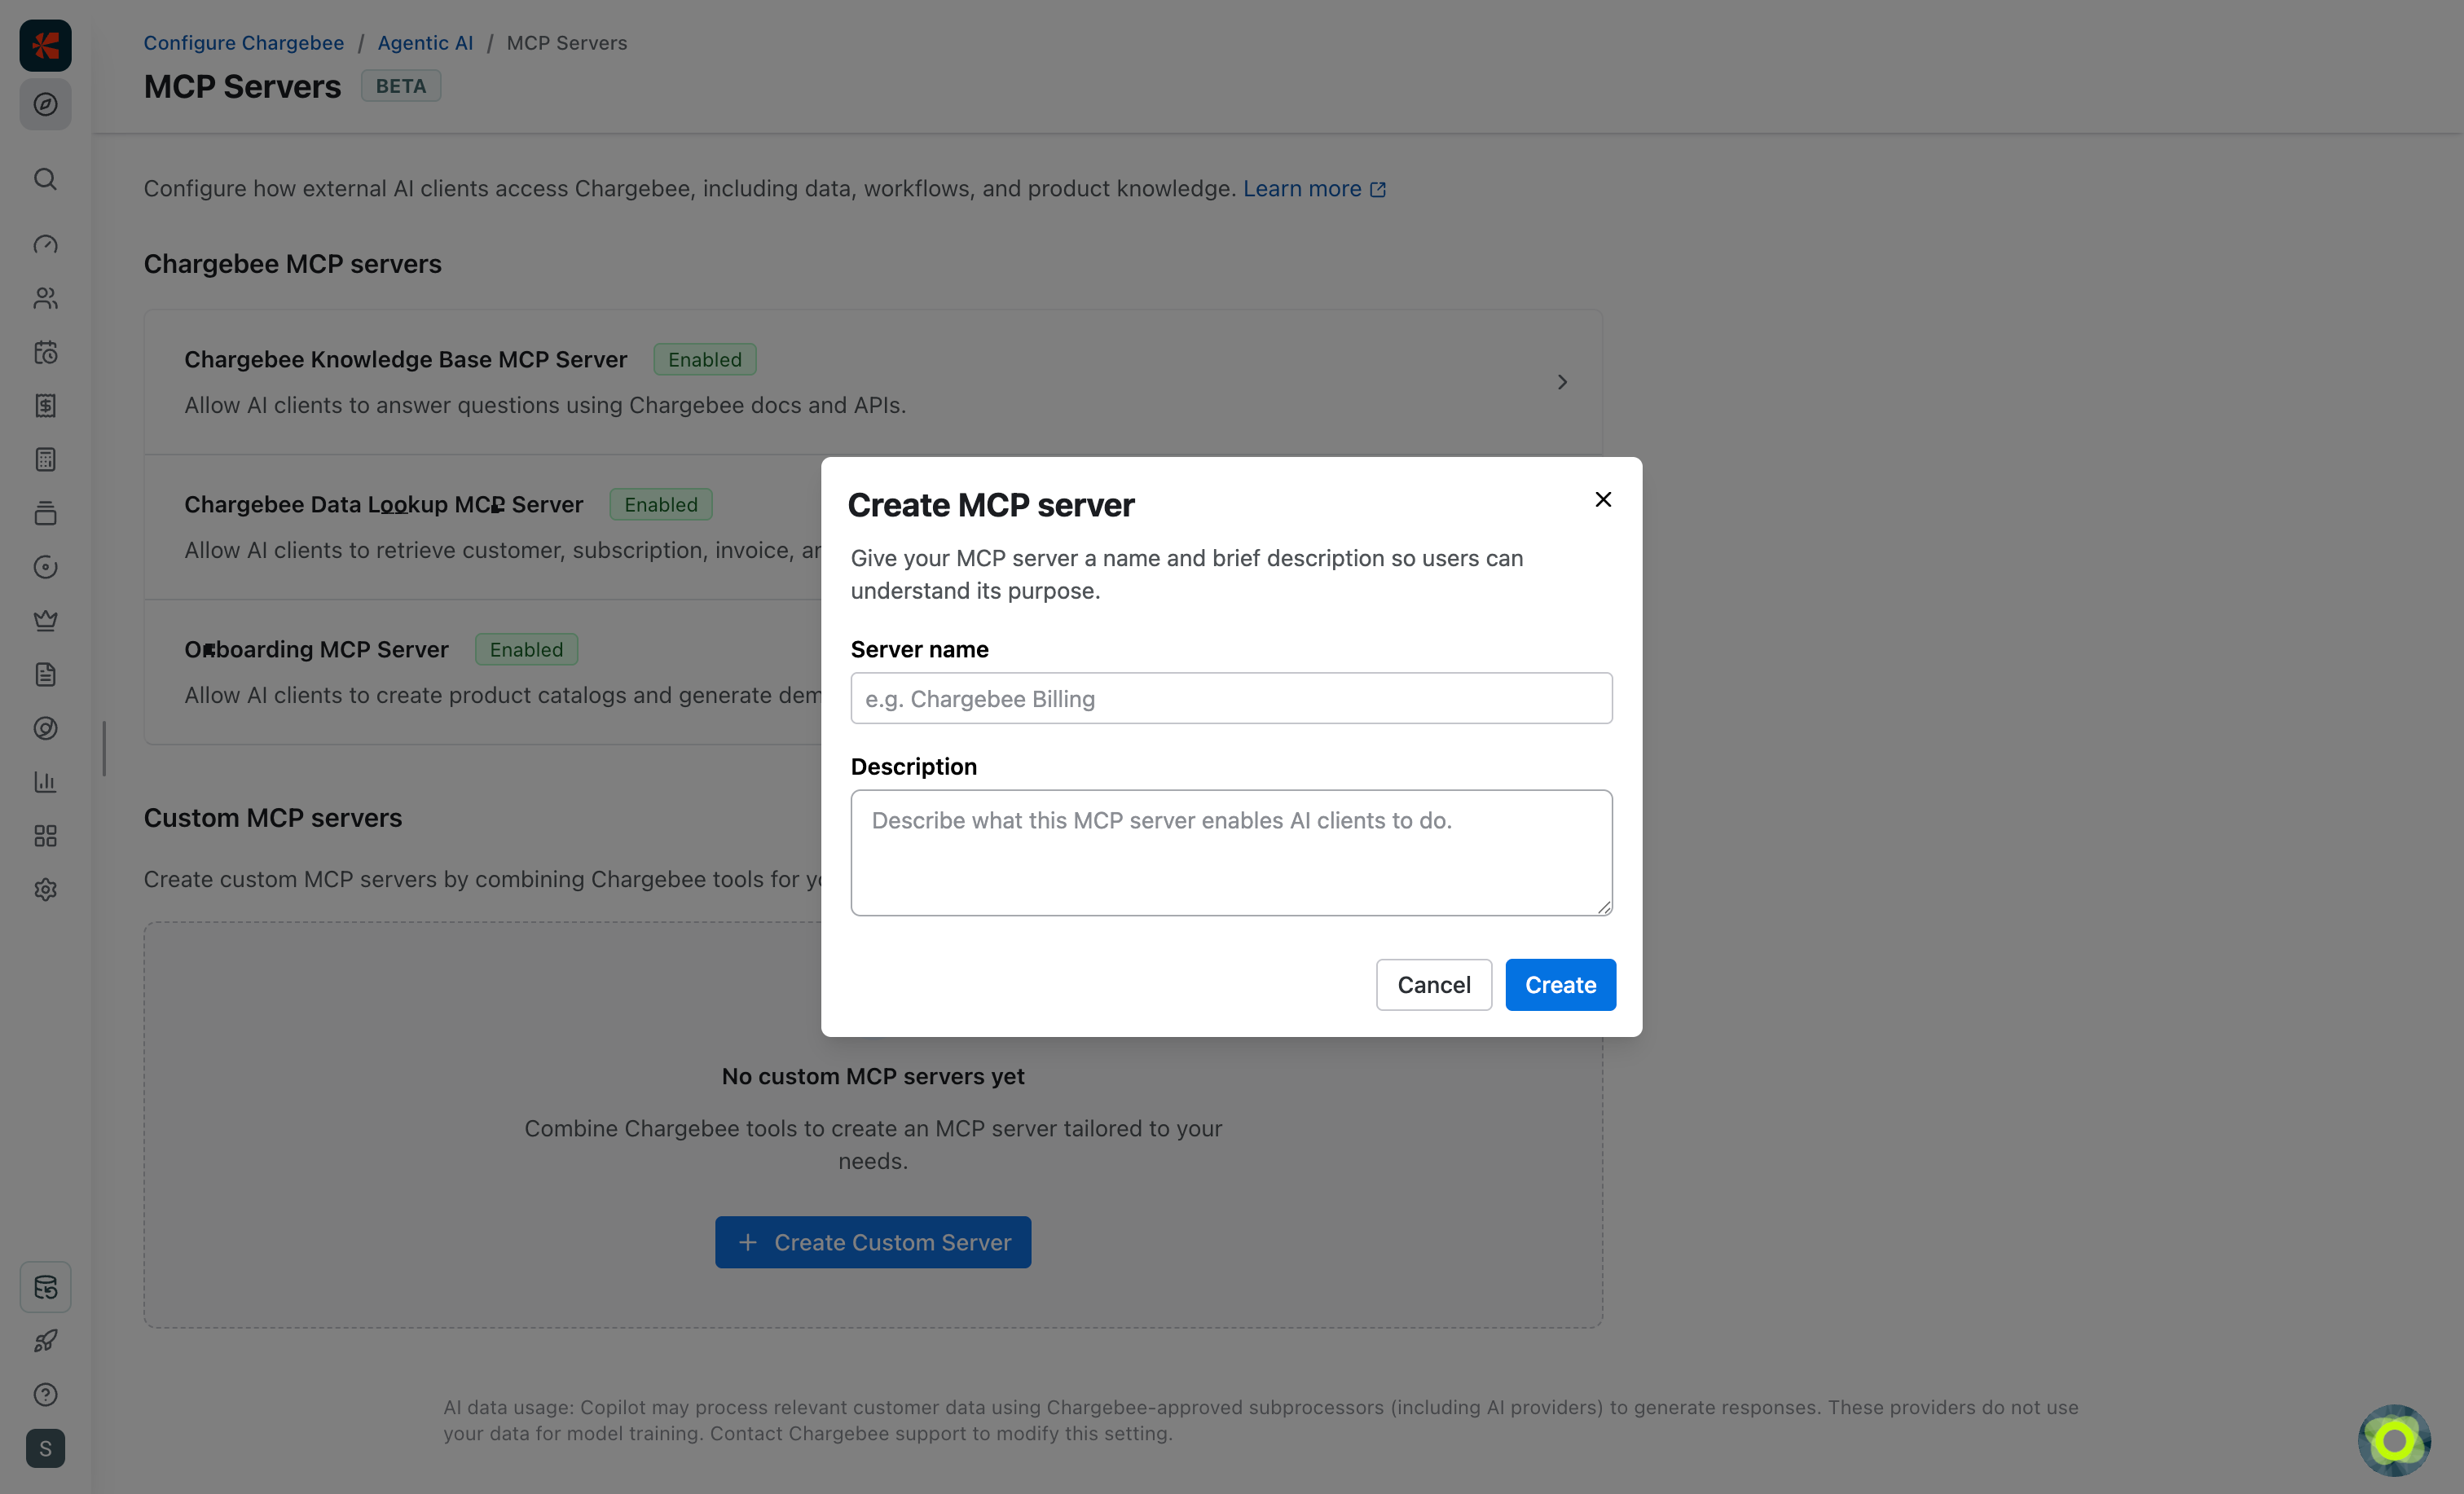Screen dimensions: 2464x1494
Task: Open the help question mark icon
Action: pyautogui.click(x=45, y=1395)
